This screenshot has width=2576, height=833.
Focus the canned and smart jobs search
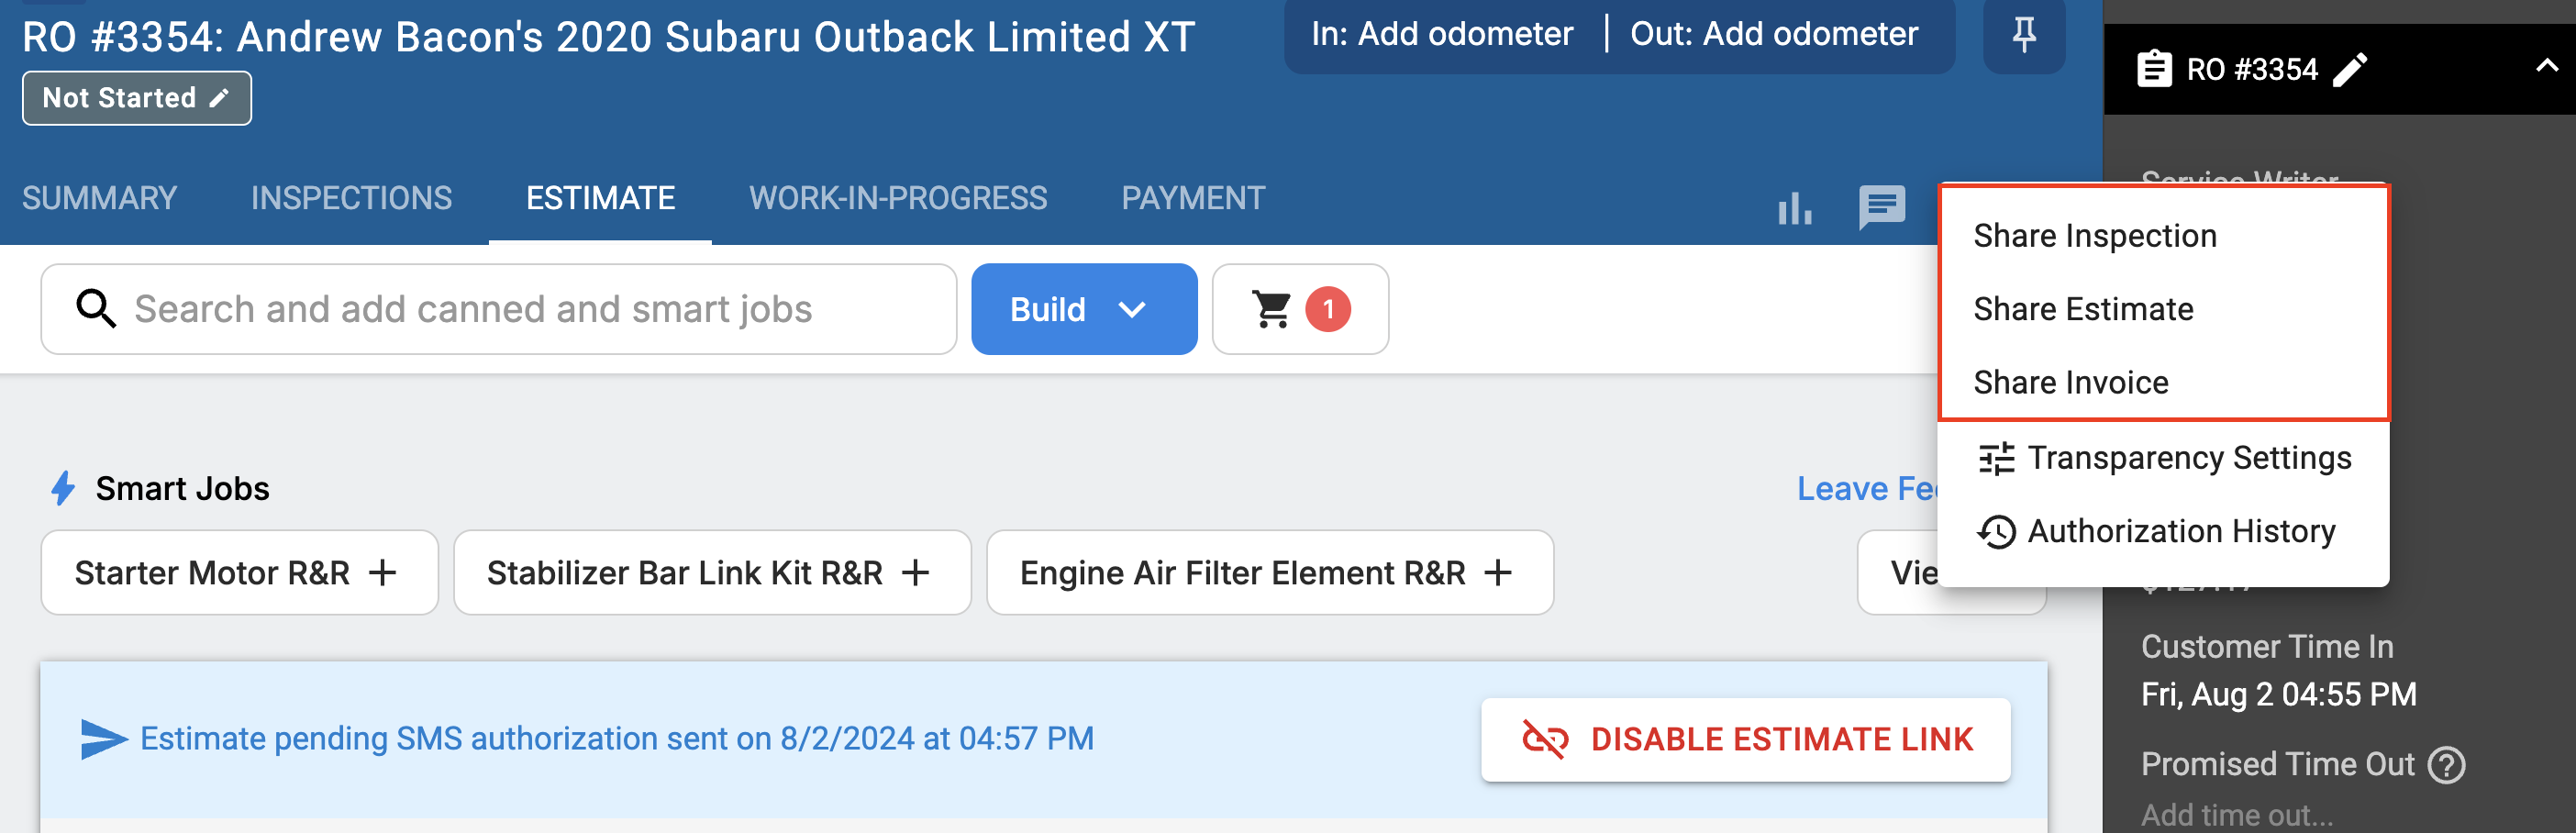coord(499,309)
